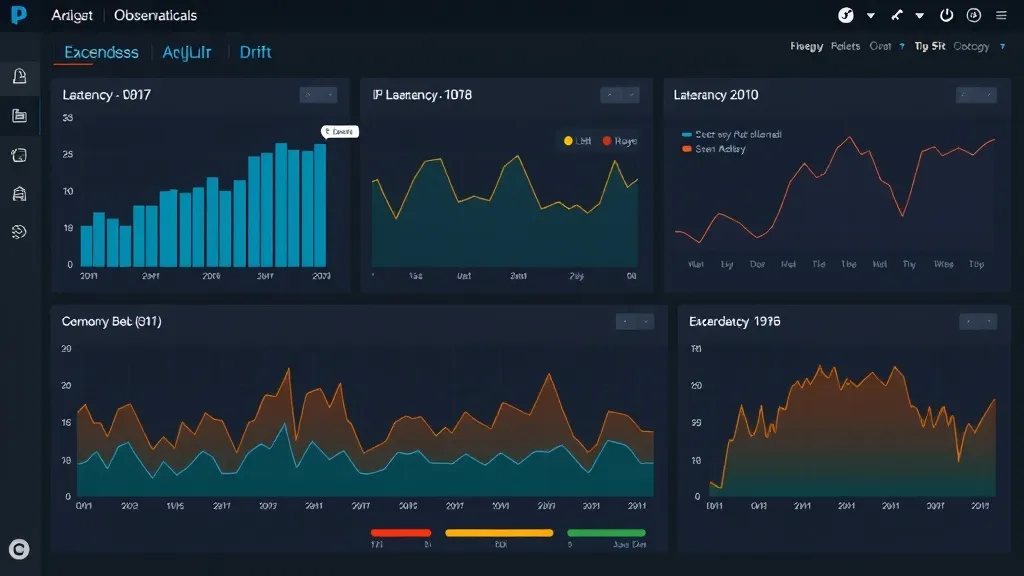Open the Laterancy 2010 panel options control

(976, 95)
